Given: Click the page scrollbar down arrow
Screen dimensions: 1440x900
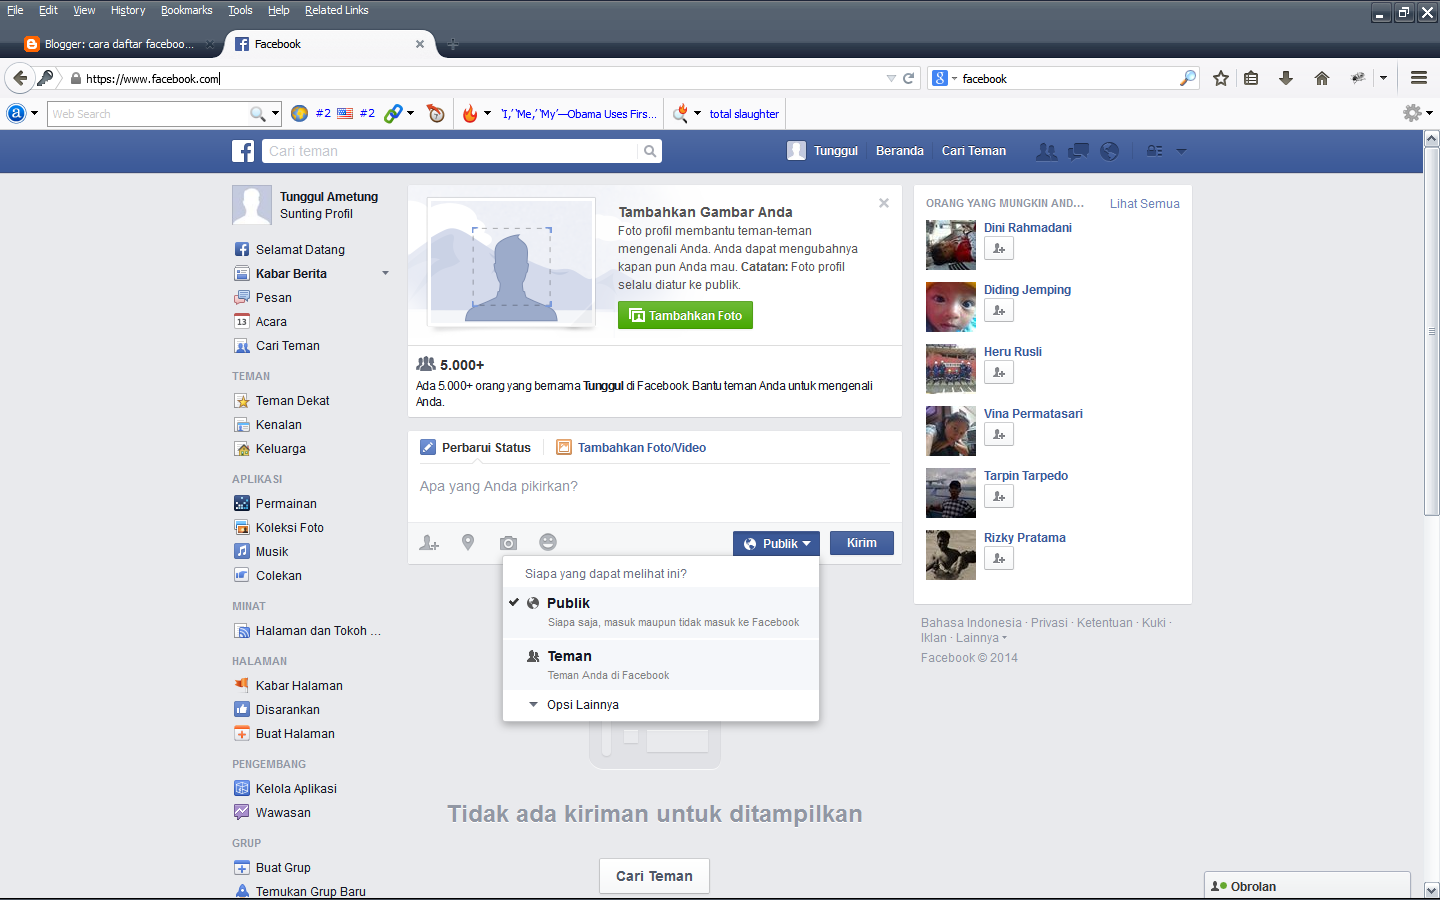Looking at the screenshot, I should (1432, 890).
